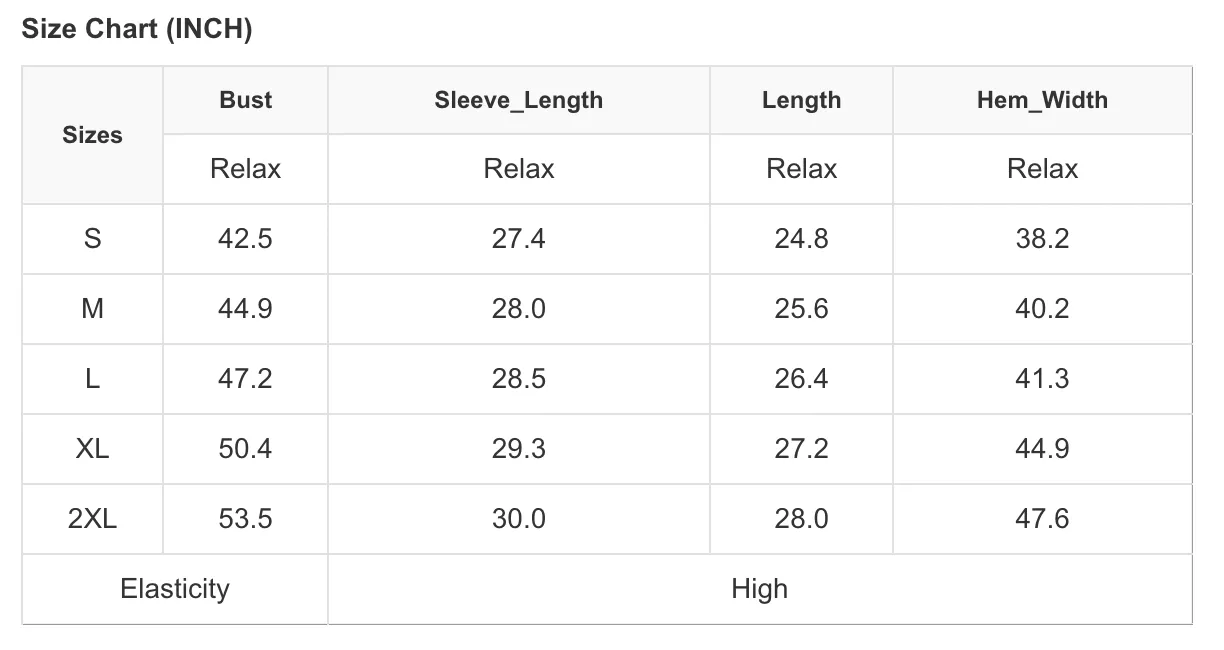
Task: Click the XL size row label
Action: click(92, 449)
